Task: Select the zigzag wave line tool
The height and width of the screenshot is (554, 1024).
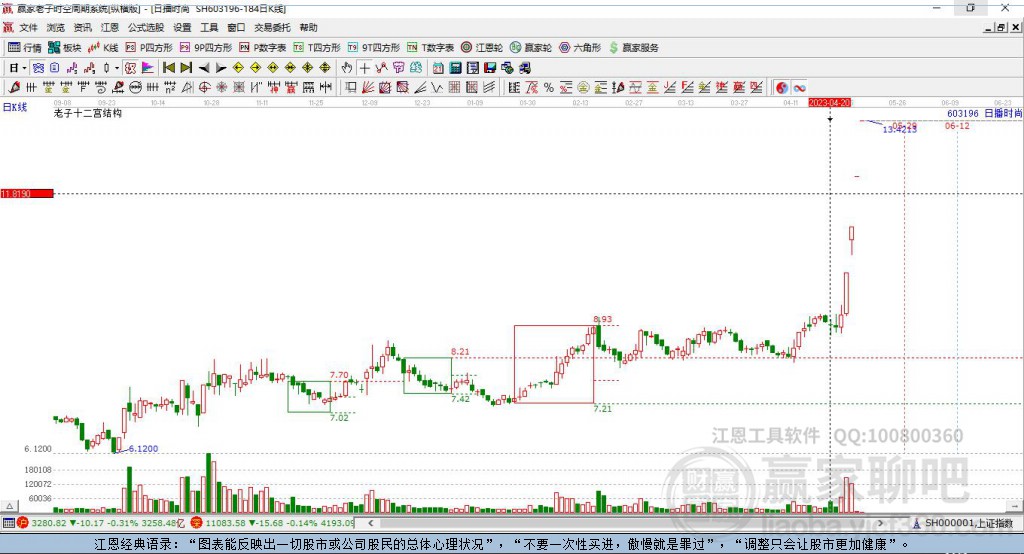Action: tap(437, 88)
